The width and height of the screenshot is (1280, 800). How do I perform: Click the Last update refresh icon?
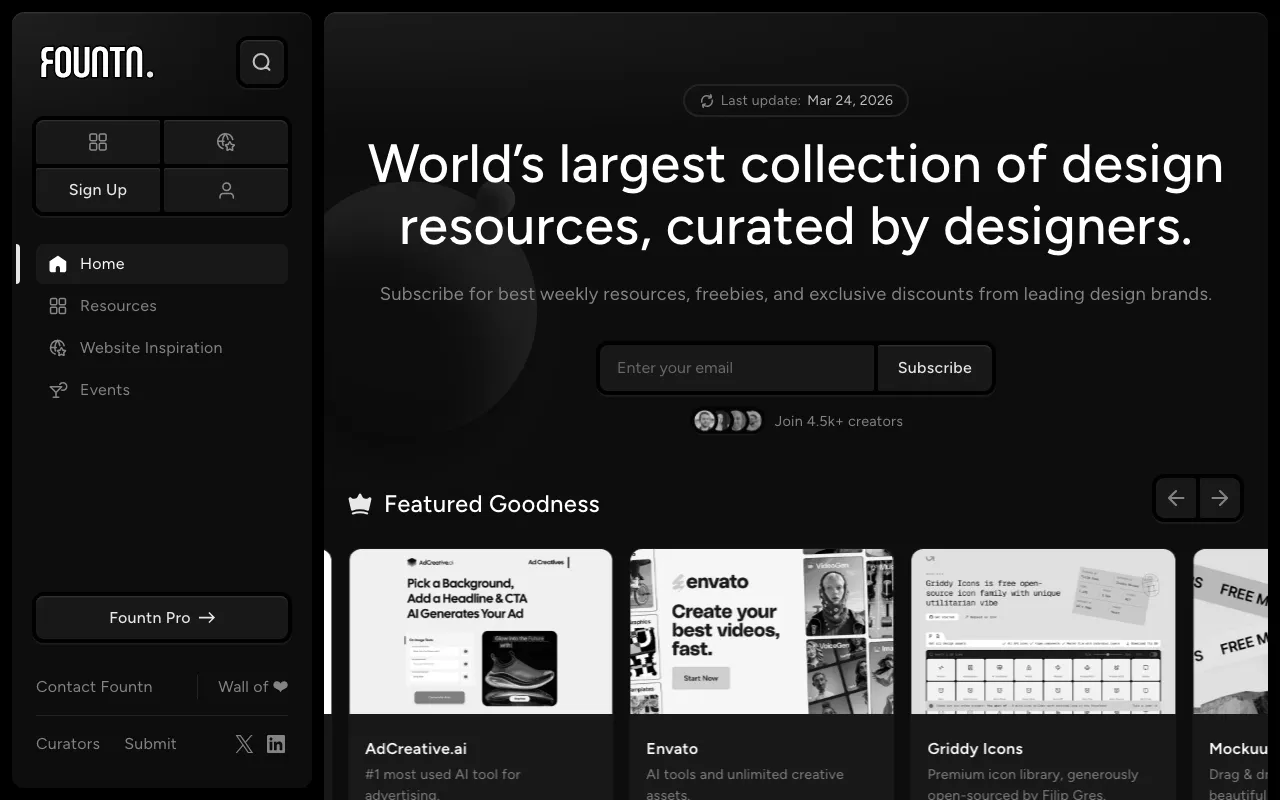pos(707,101)
